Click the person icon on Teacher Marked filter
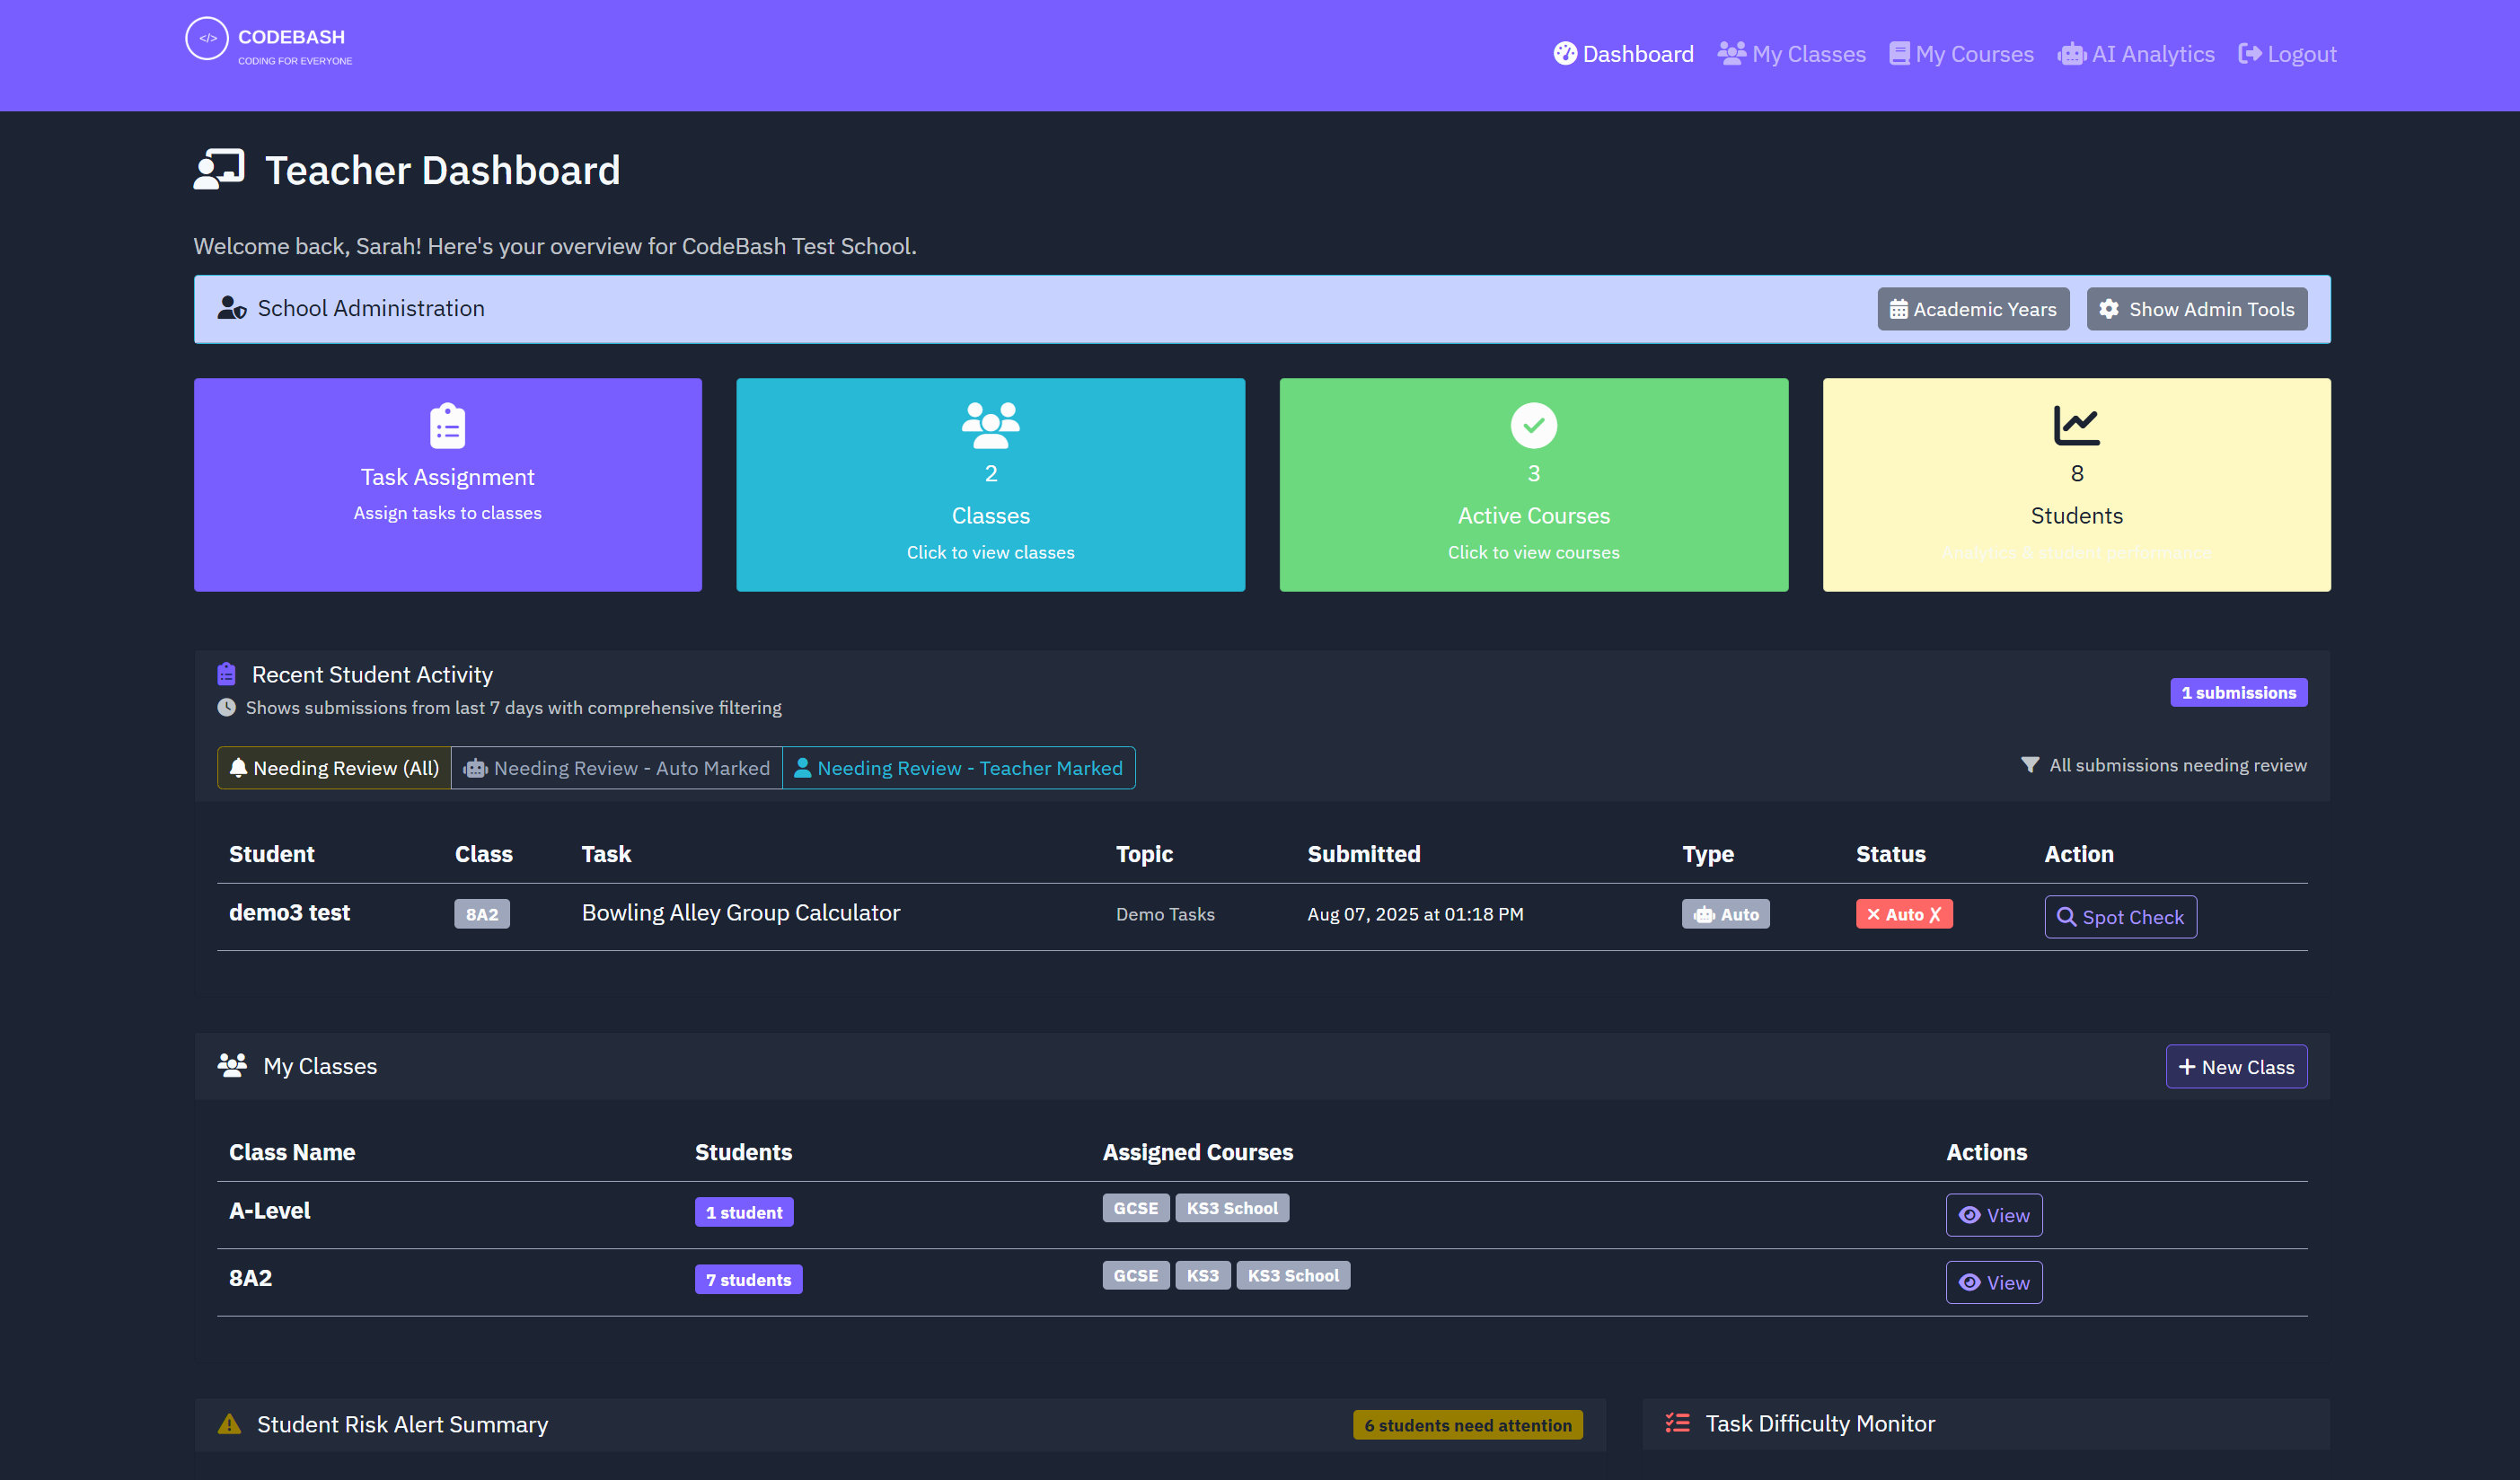Image resolution: width=2520 pixels, height=1480 pixels. point(802,768)
